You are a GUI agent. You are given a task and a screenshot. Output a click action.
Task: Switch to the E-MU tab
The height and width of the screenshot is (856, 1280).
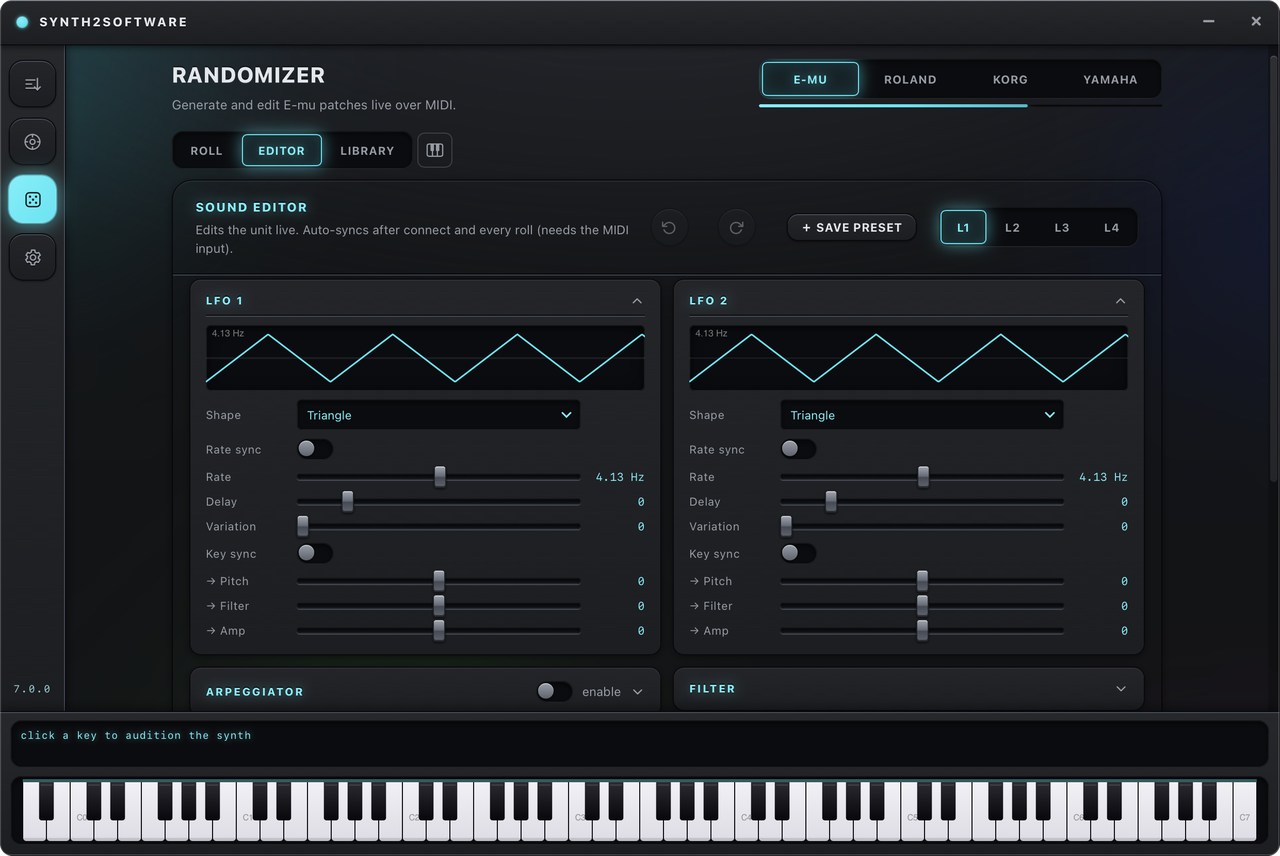tap(810, 79)
